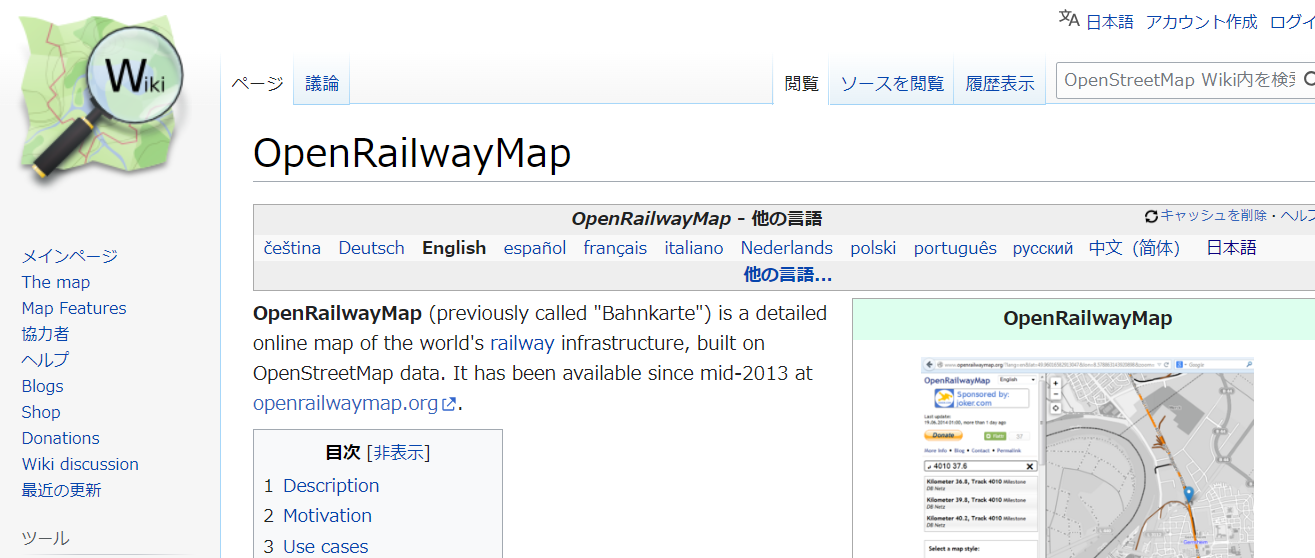
Task: Switch the article to Nederlands
Action: point(787,248)
